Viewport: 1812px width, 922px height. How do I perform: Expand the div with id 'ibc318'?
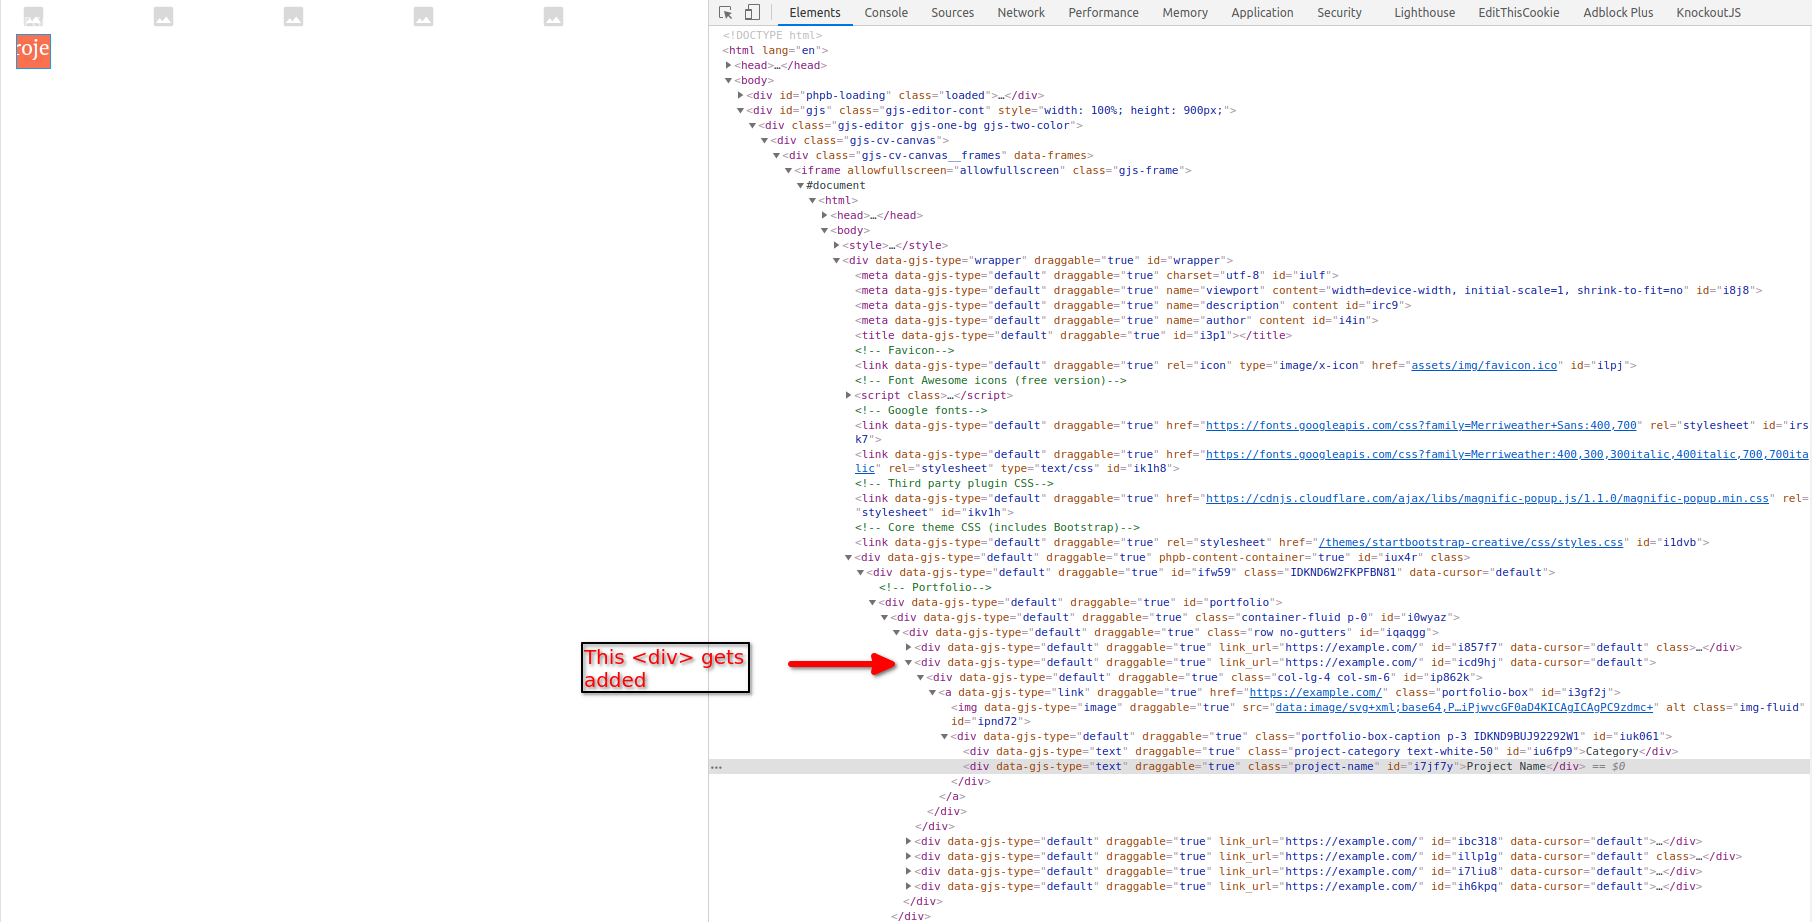(x=908, y=841)
